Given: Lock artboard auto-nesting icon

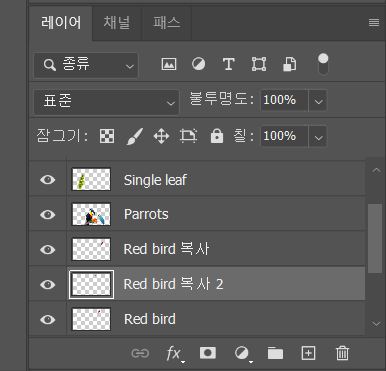Looking at the screenshot, I should point(188,136).
